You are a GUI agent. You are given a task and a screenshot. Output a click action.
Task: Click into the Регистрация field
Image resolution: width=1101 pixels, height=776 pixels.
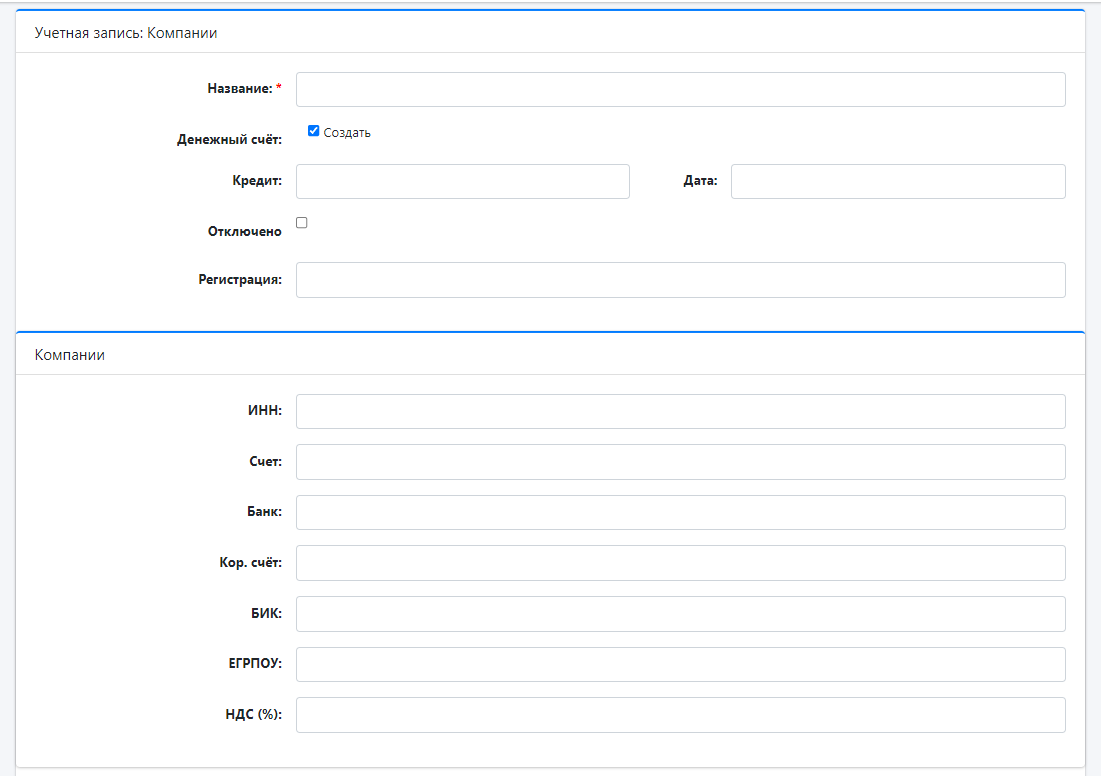[680, 280]
